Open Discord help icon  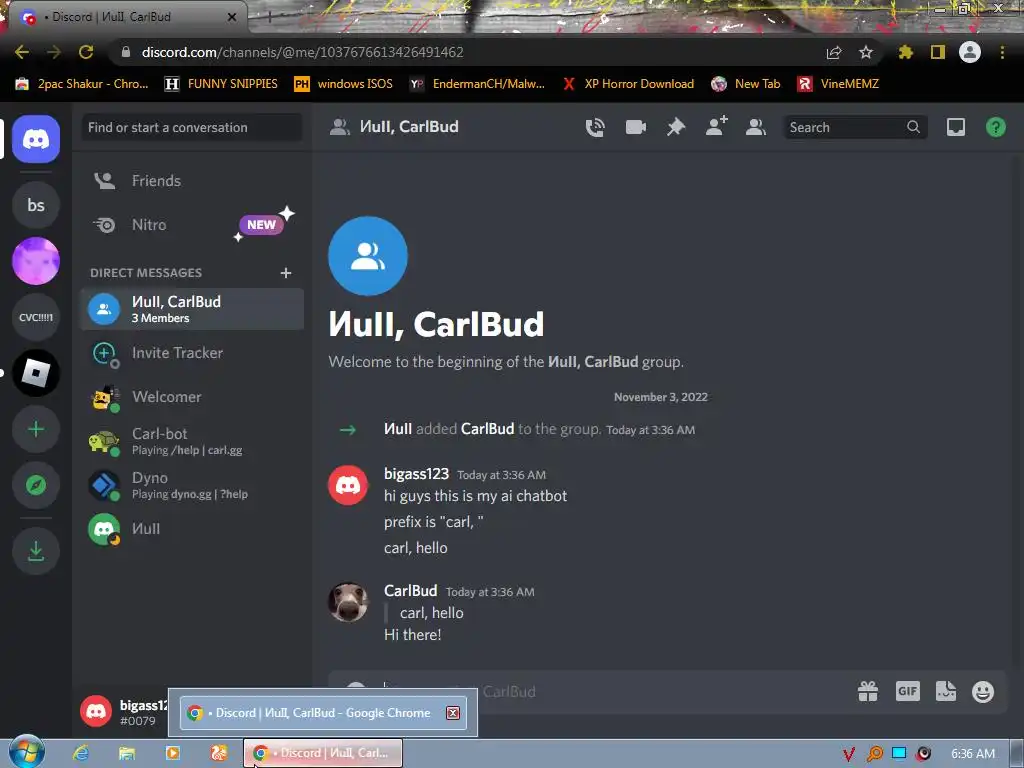pyautogui.click(x=995, y=127)
